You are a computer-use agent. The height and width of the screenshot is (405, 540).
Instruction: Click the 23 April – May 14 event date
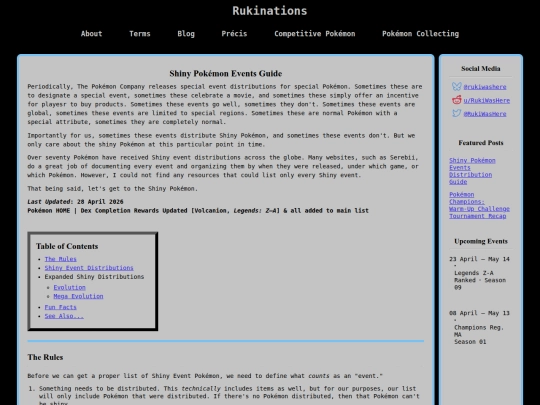[x=479, y=259]
